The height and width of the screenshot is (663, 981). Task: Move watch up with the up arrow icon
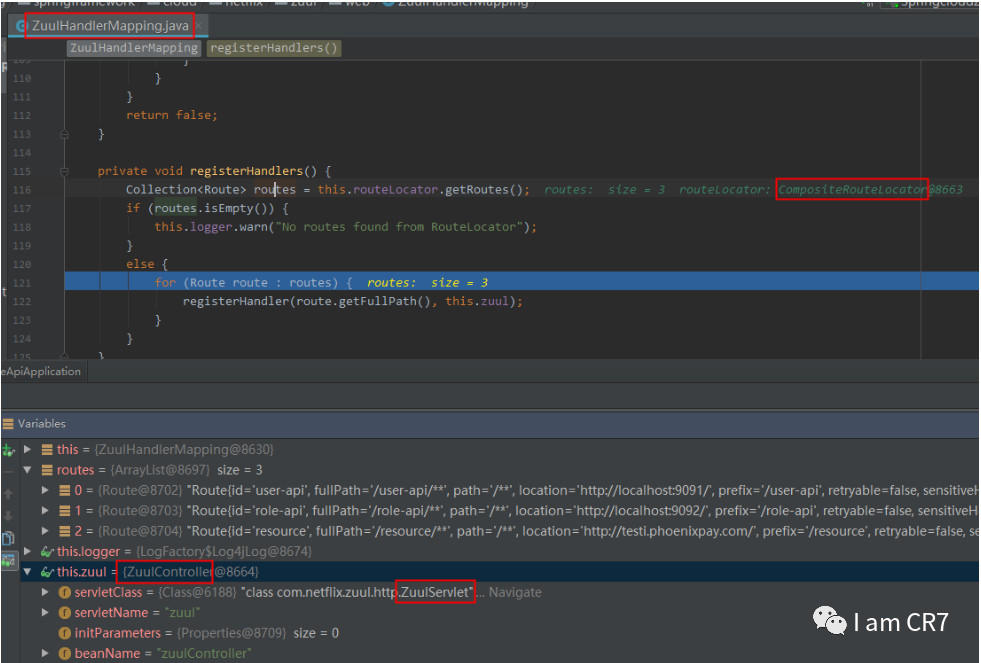8,494
